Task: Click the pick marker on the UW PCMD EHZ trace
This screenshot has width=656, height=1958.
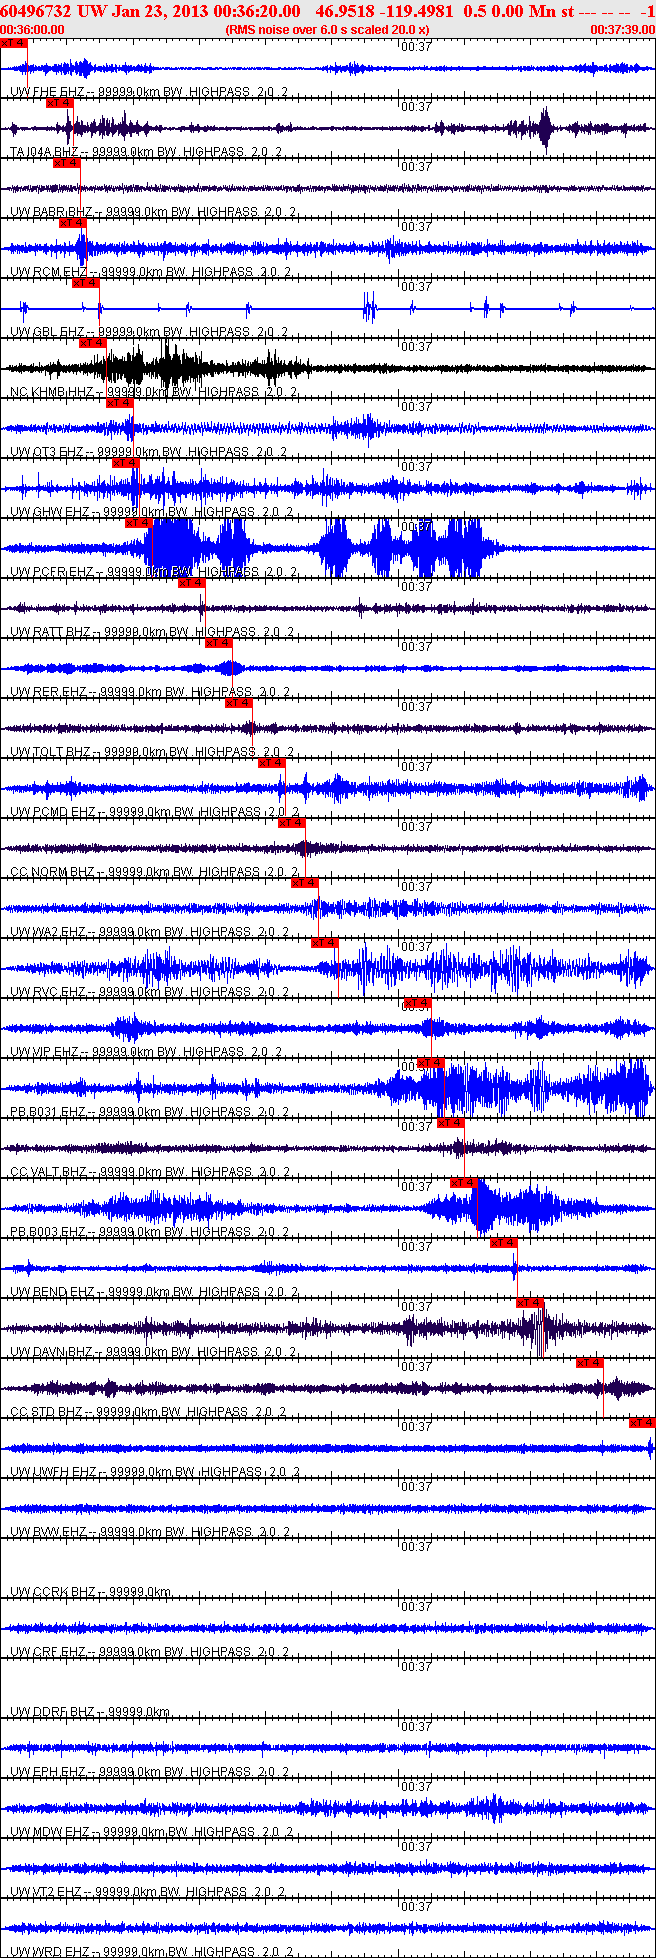Action: point(272,763)
